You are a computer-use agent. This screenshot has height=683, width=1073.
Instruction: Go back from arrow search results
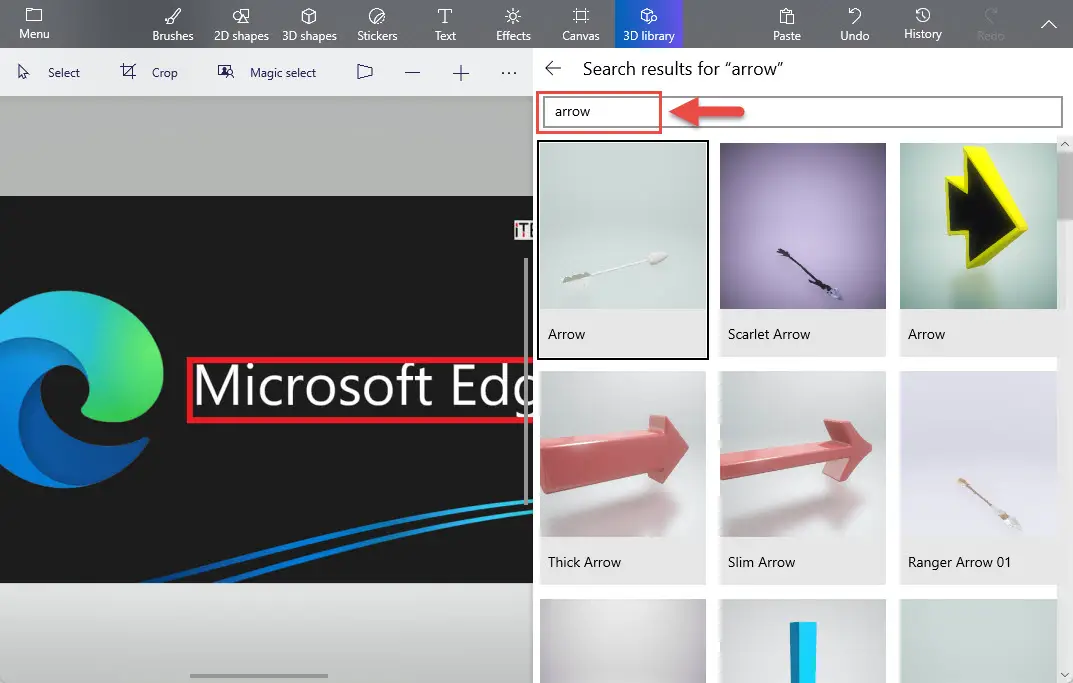551,69
